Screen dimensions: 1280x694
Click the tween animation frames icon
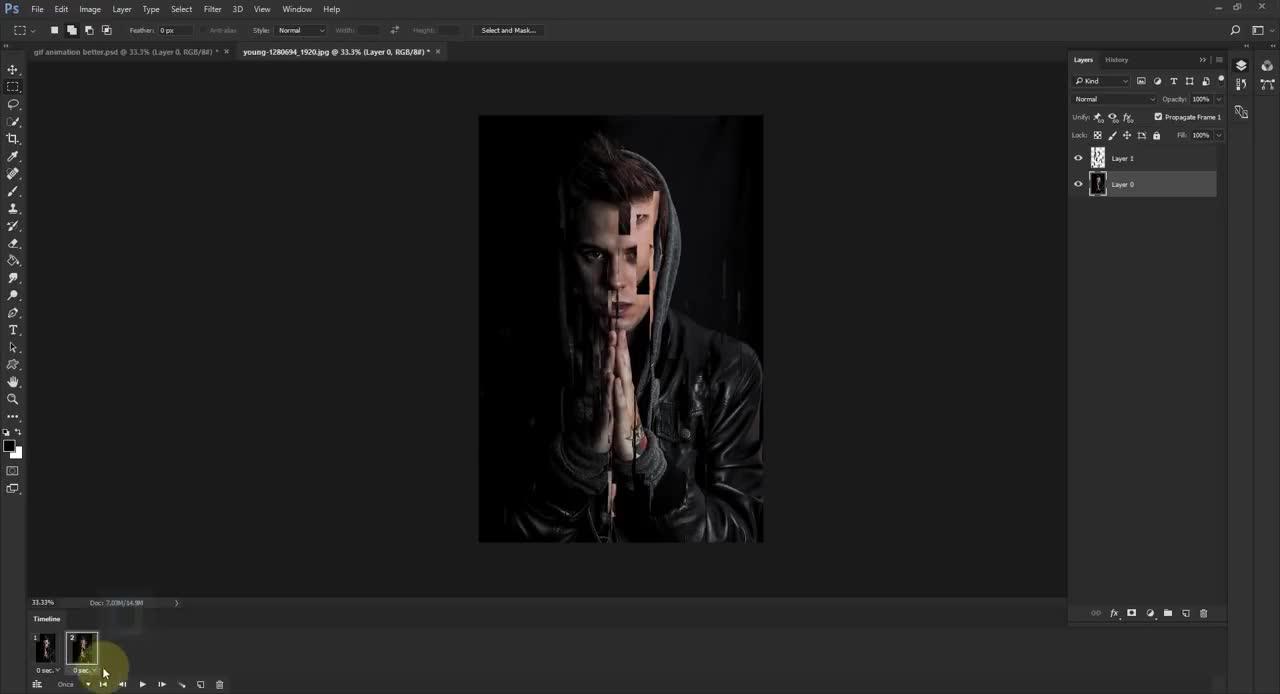[181, 685]
